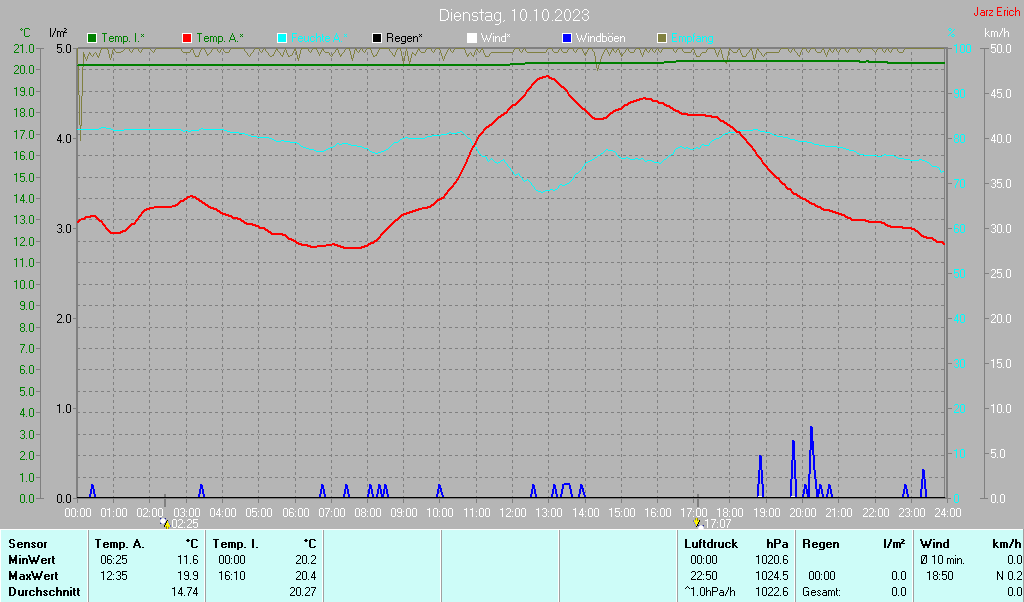1024x602 pixels.
Task: Click the 'km/h' axis unit label above the chart
Action: 997,33
